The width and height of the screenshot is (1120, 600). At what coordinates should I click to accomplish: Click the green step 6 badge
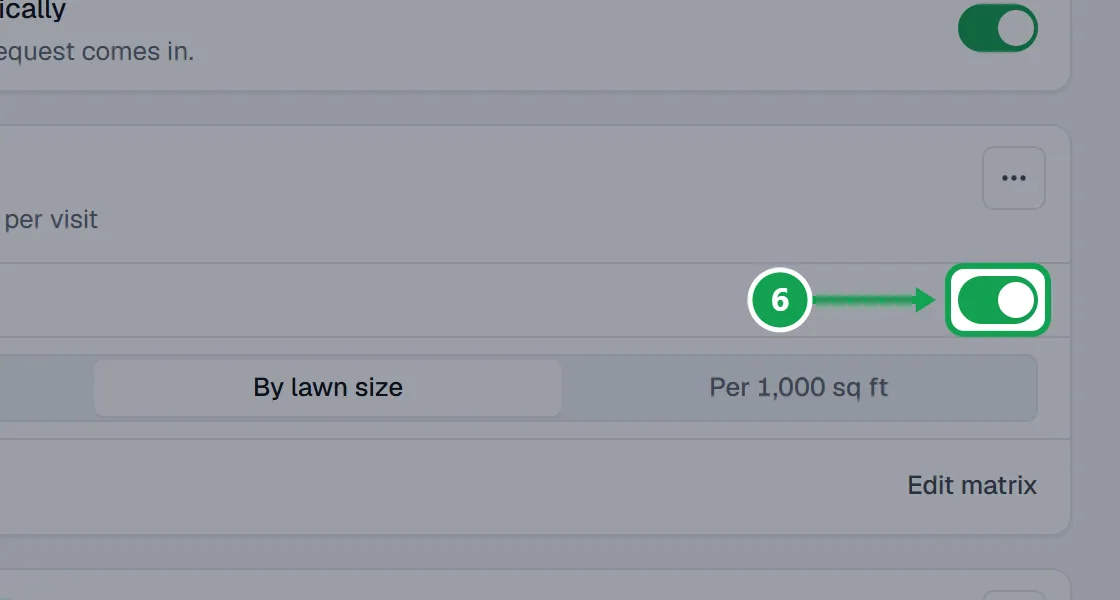[780, 300]
